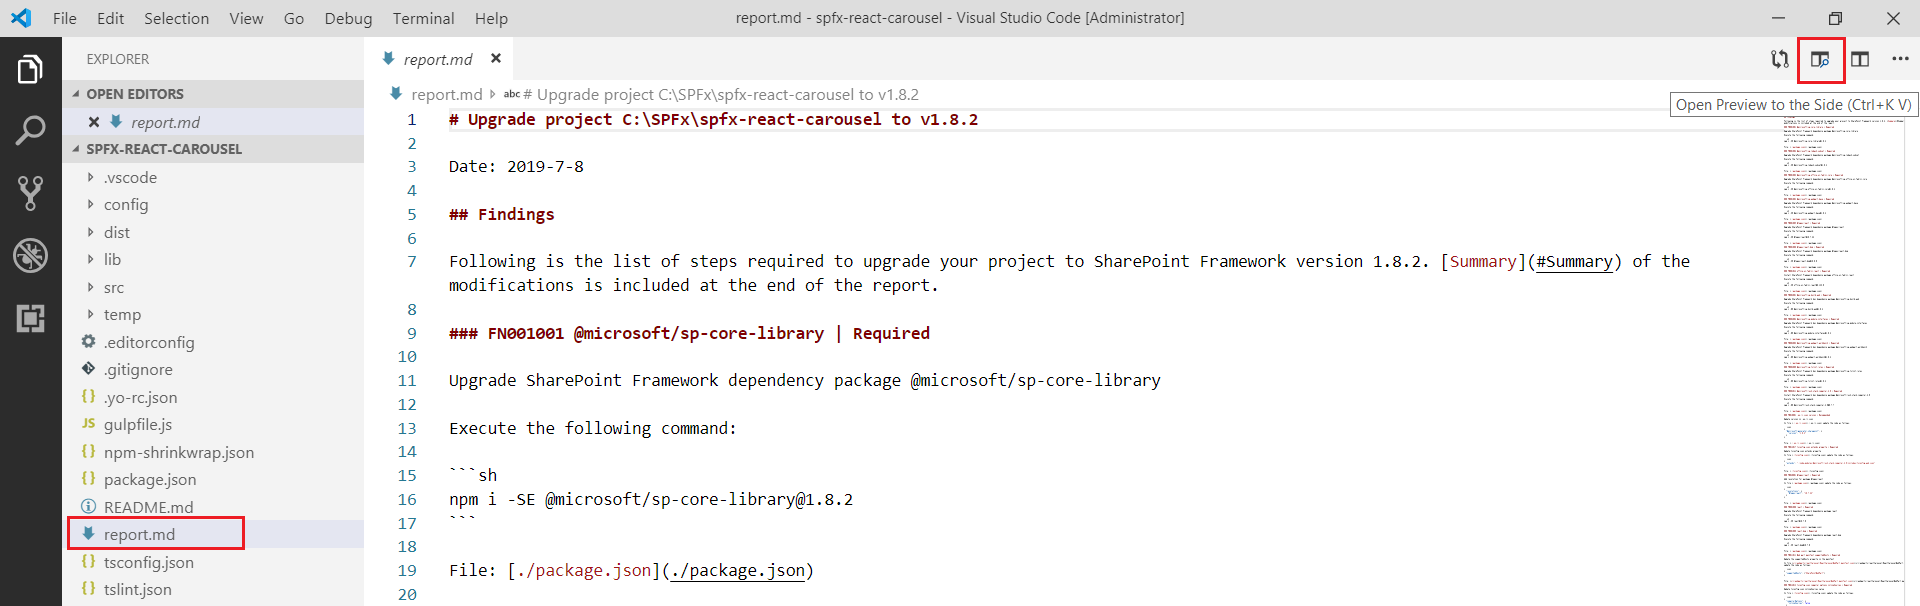Open the More Actions ellipsis menu
The image size is (1920, 606).
1900,60
